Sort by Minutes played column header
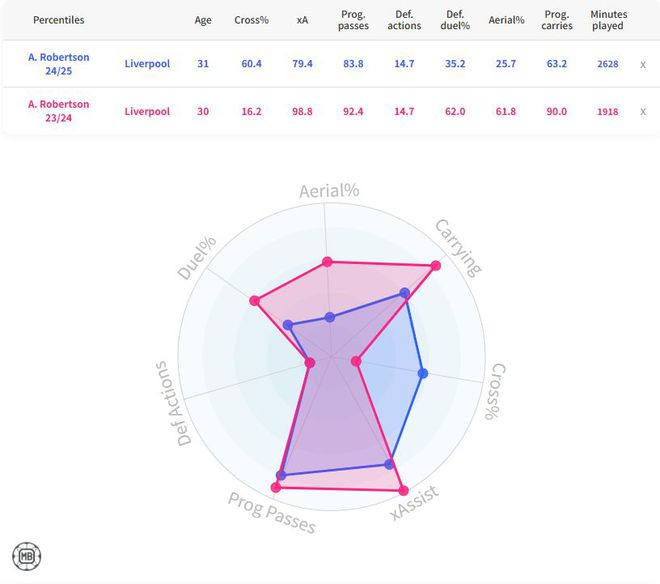This screenshot has width=660, height=584. point(608,20)
